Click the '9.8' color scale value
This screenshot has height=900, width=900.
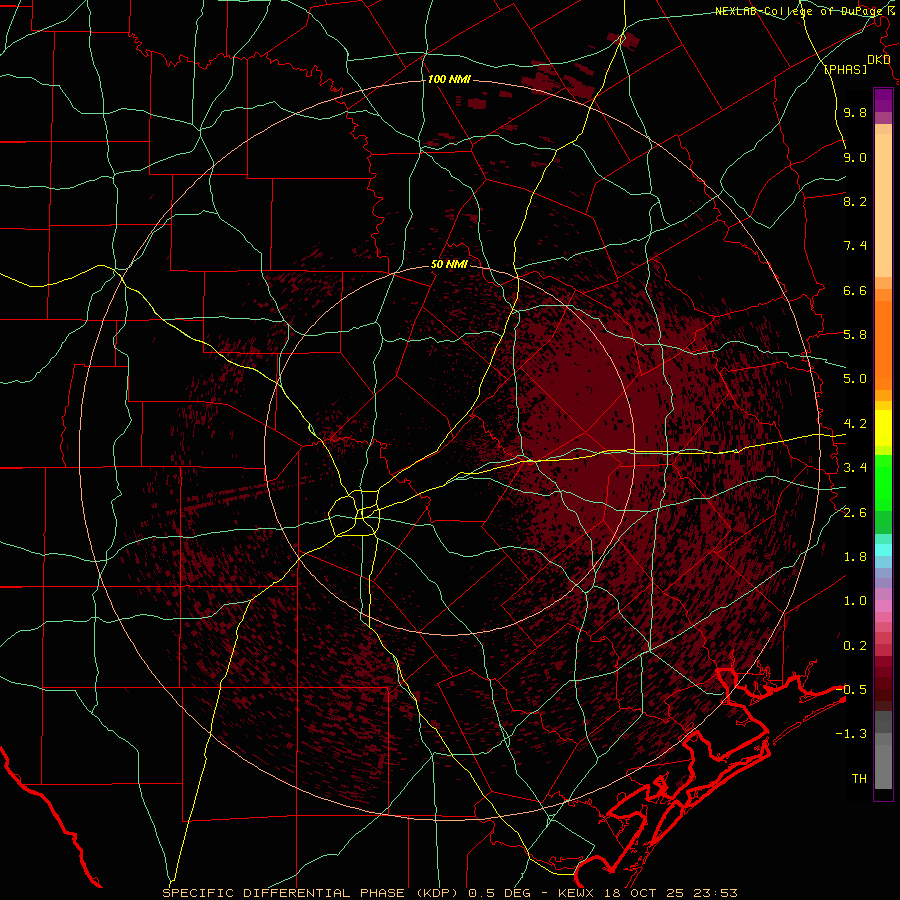click(855, 112)
